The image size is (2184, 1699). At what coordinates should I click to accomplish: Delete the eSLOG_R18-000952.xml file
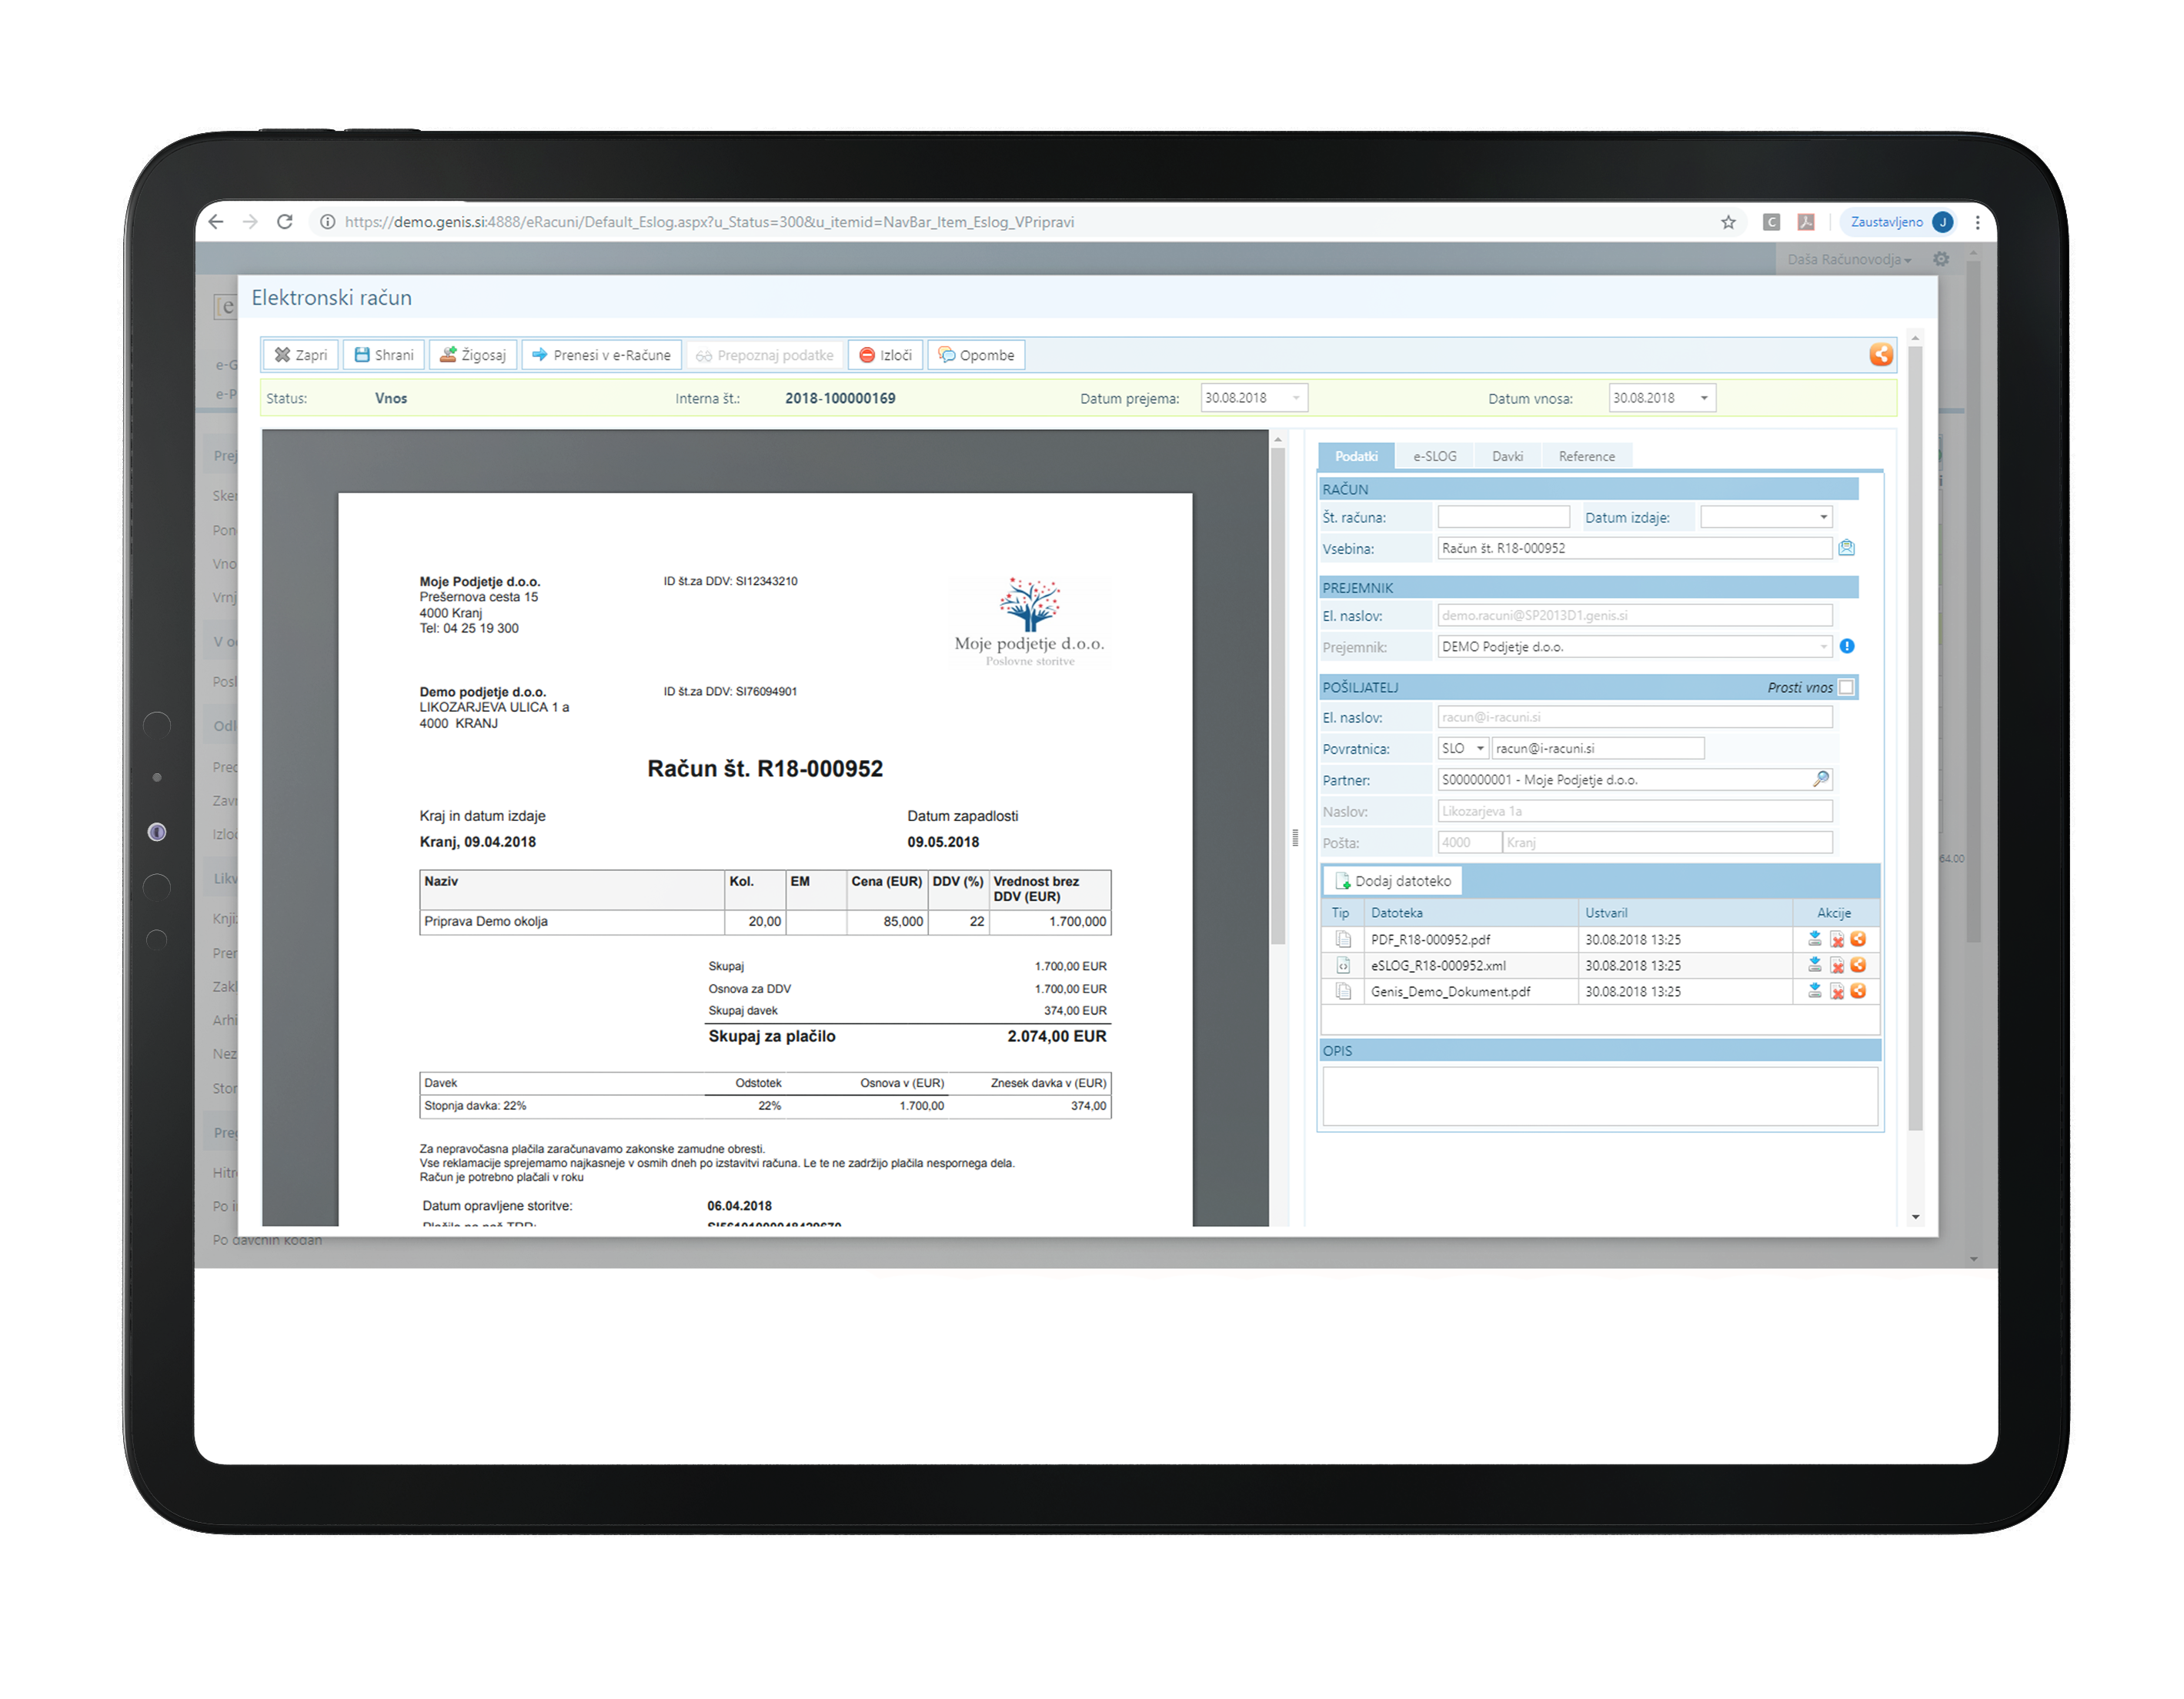pos(1837,965)
